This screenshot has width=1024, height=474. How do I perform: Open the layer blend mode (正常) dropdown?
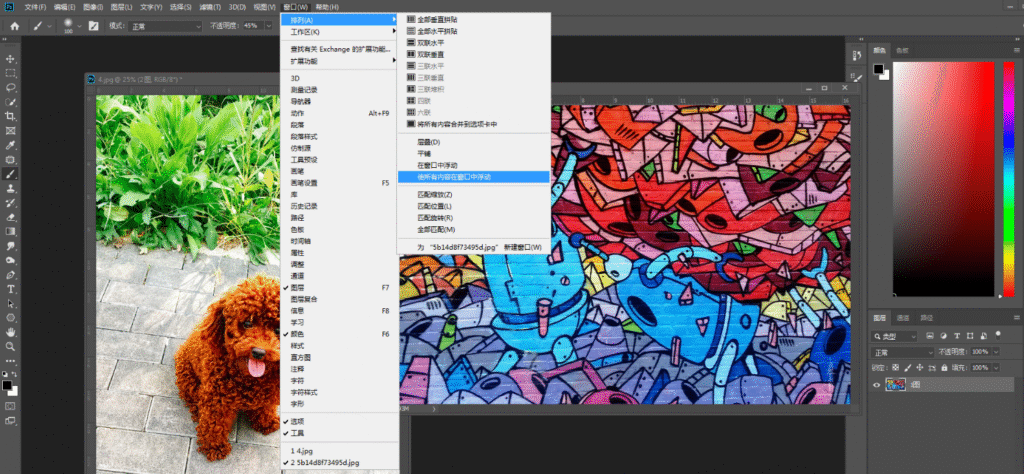pyautogui.click(x=904, y=352)
